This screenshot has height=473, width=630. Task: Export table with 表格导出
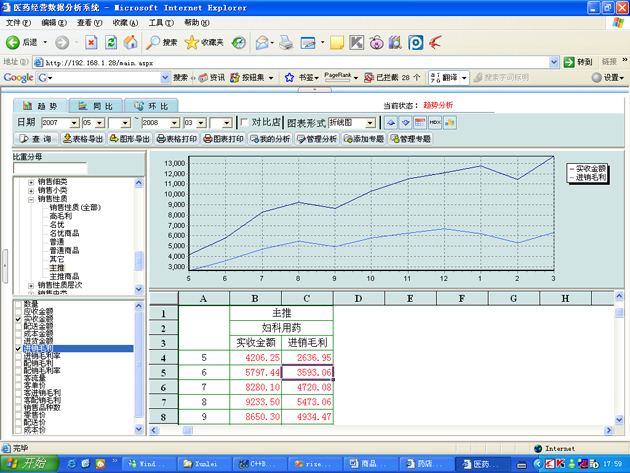click(83, 139)
